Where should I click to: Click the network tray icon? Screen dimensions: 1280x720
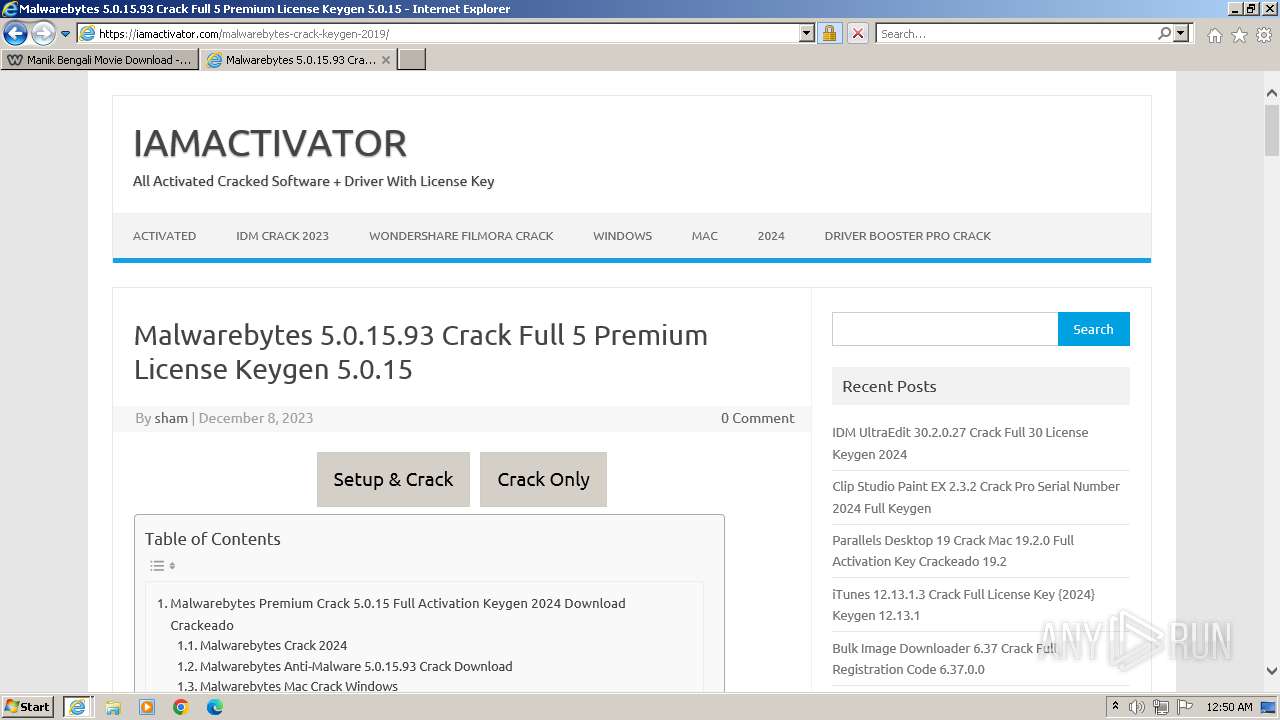point(1161,707)
